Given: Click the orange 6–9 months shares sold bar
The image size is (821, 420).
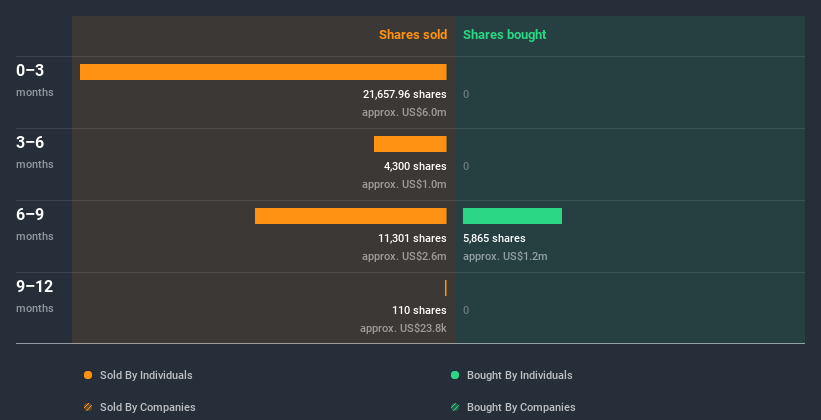Looking at the screenshot, I should 351,216.
